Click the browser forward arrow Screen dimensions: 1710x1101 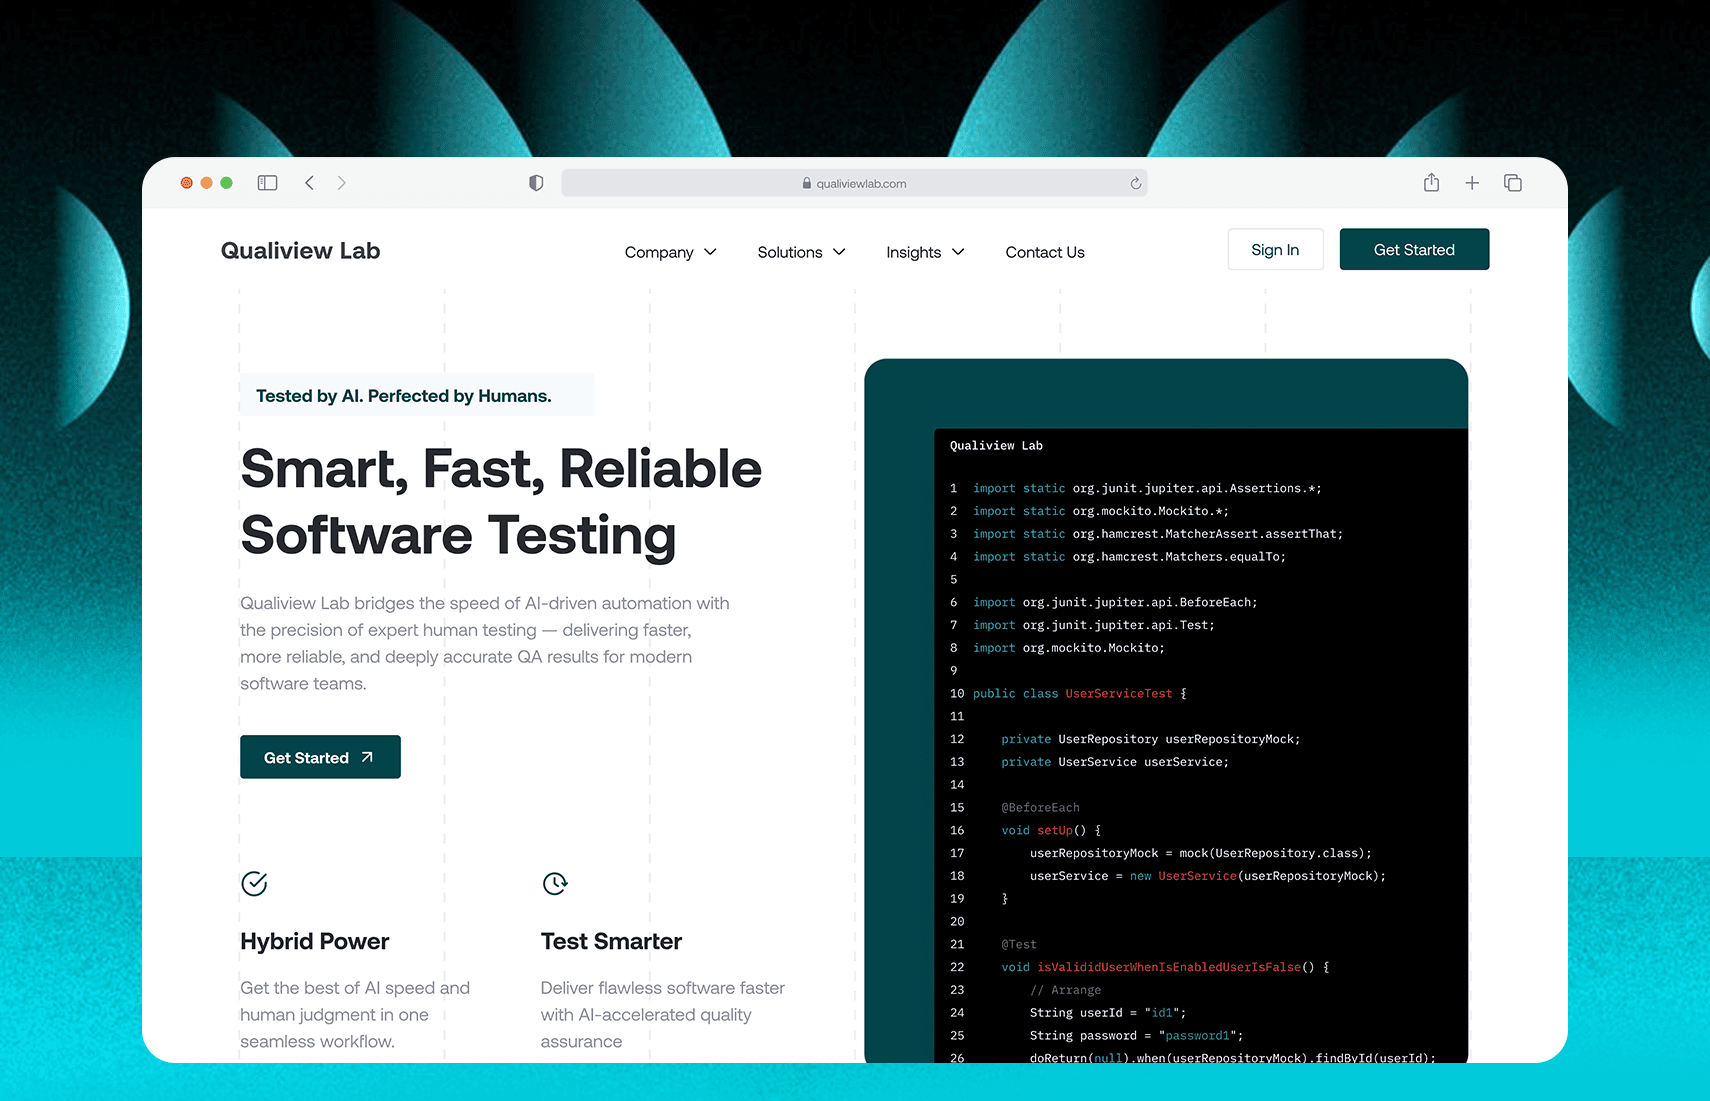point(342,183)
